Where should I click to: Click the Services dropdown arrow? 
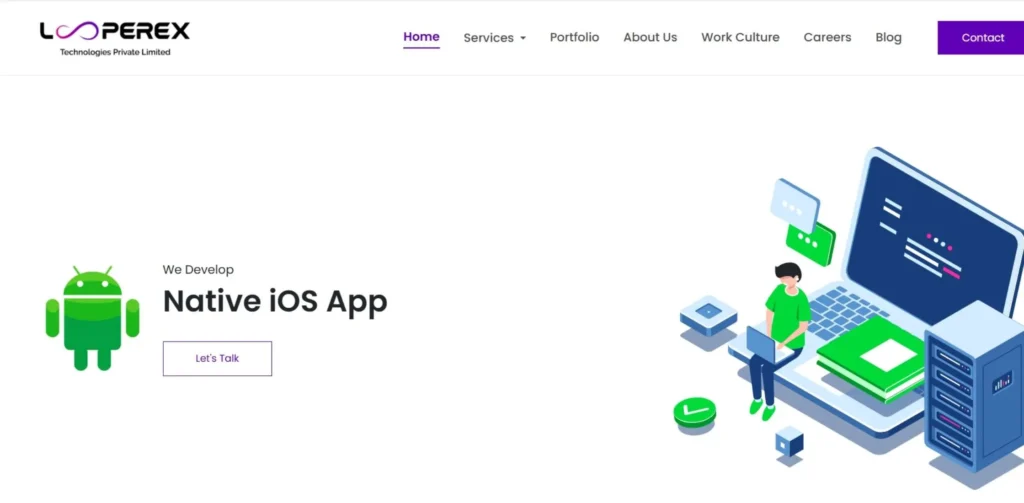523,39
